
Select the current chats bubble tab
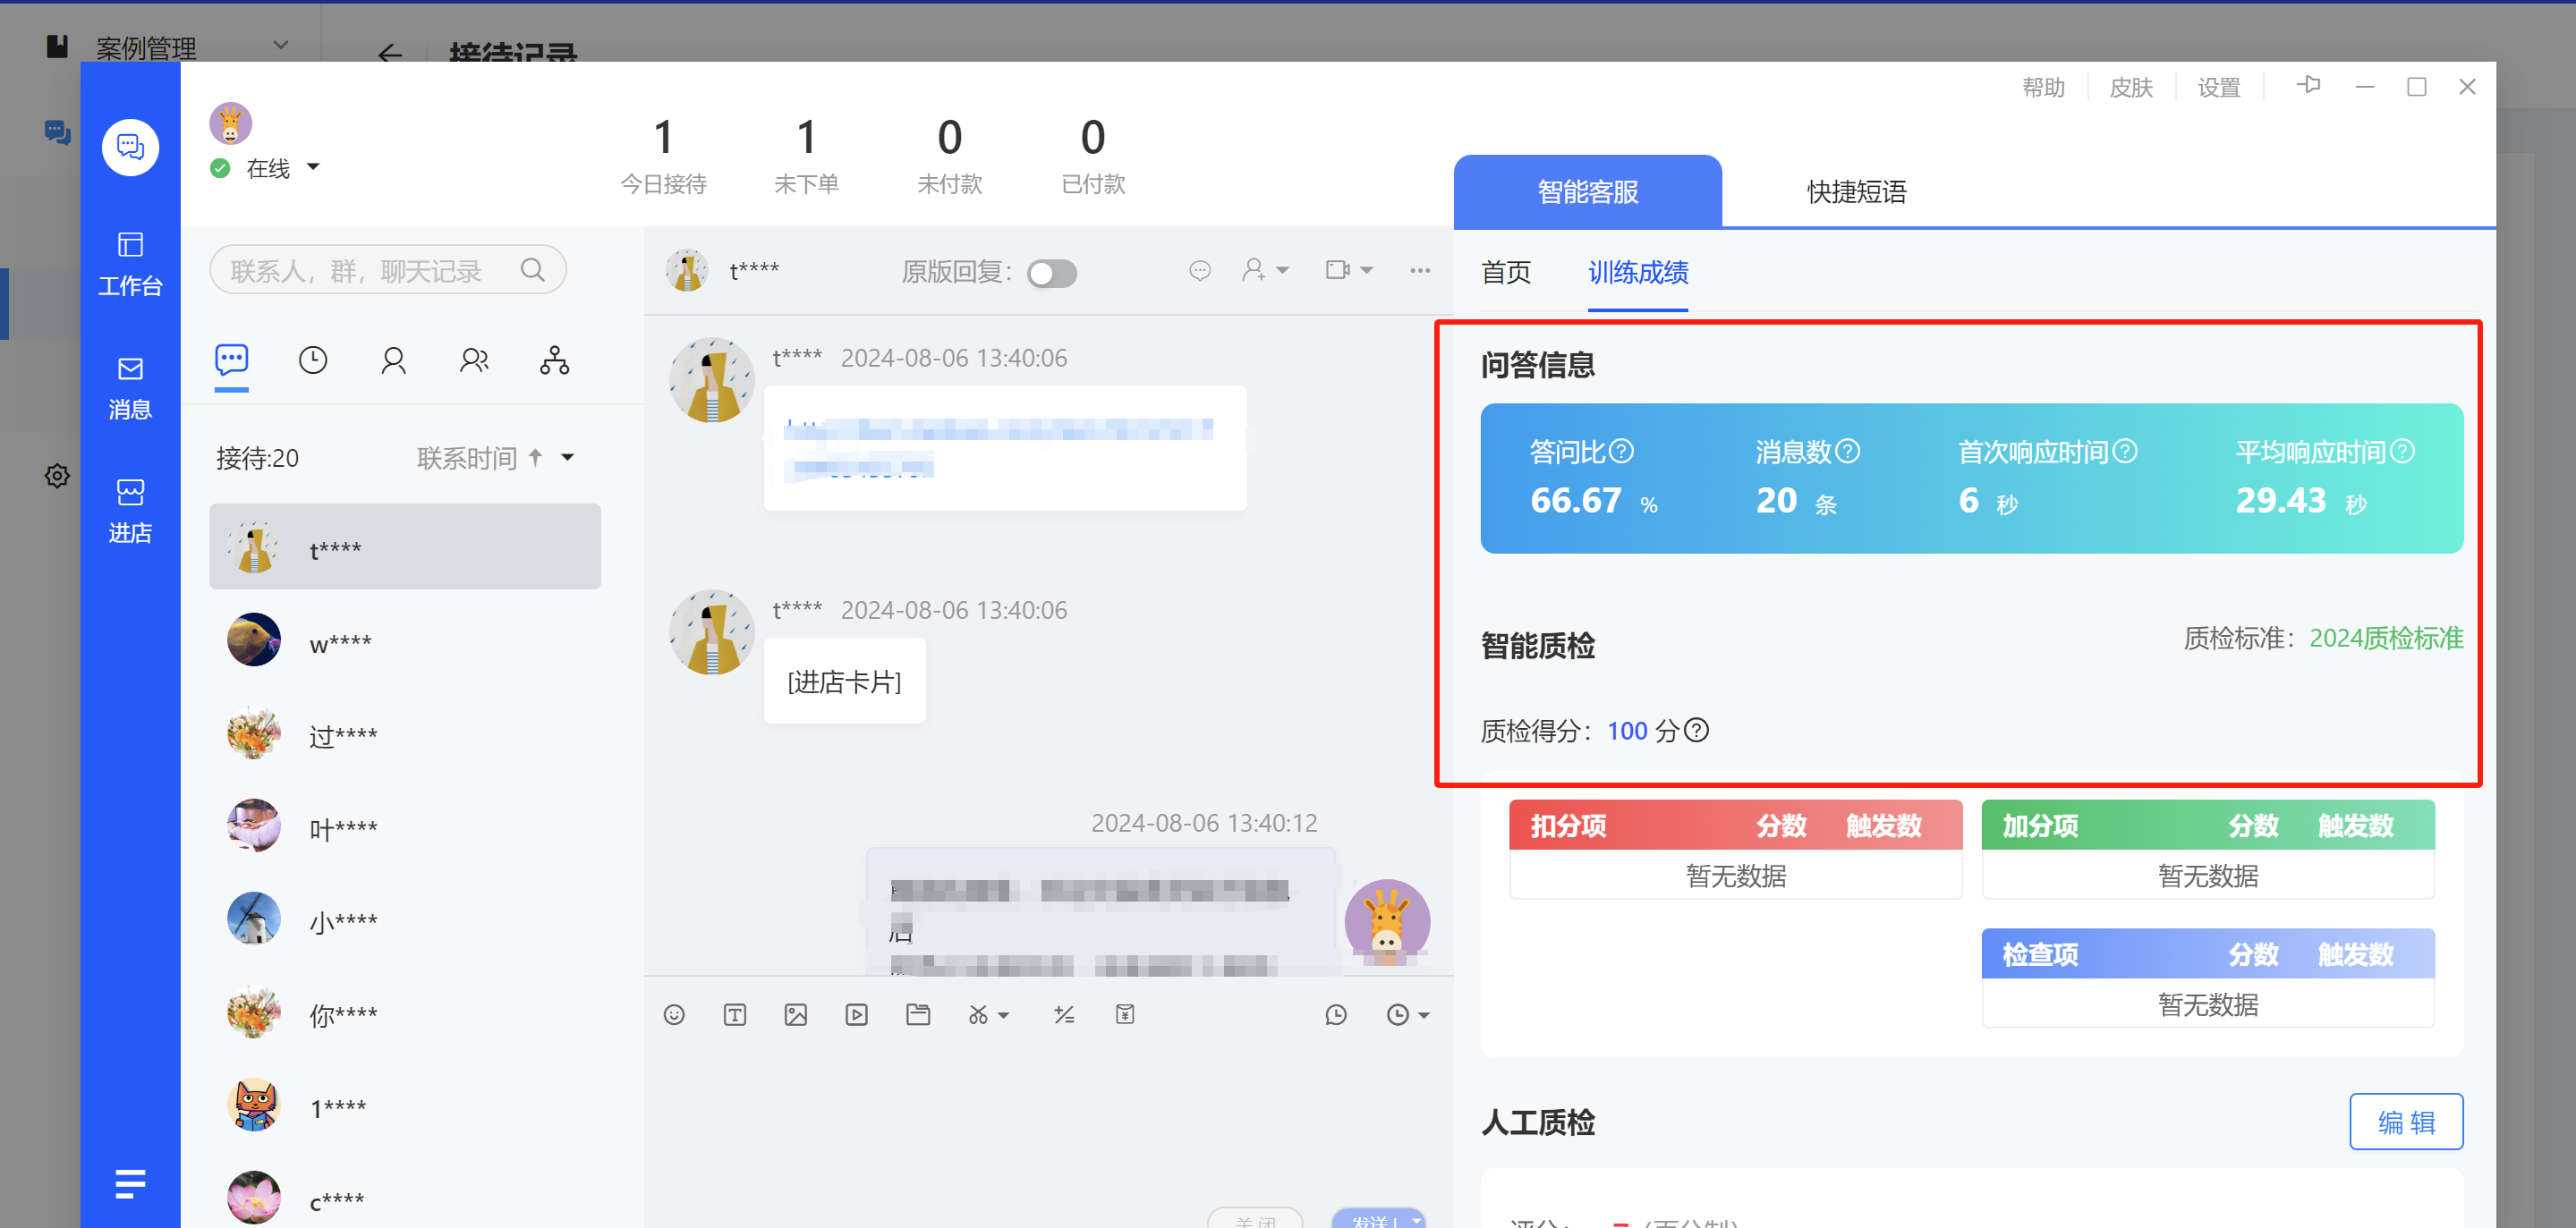pyautogui.click(x=231, y=359)
